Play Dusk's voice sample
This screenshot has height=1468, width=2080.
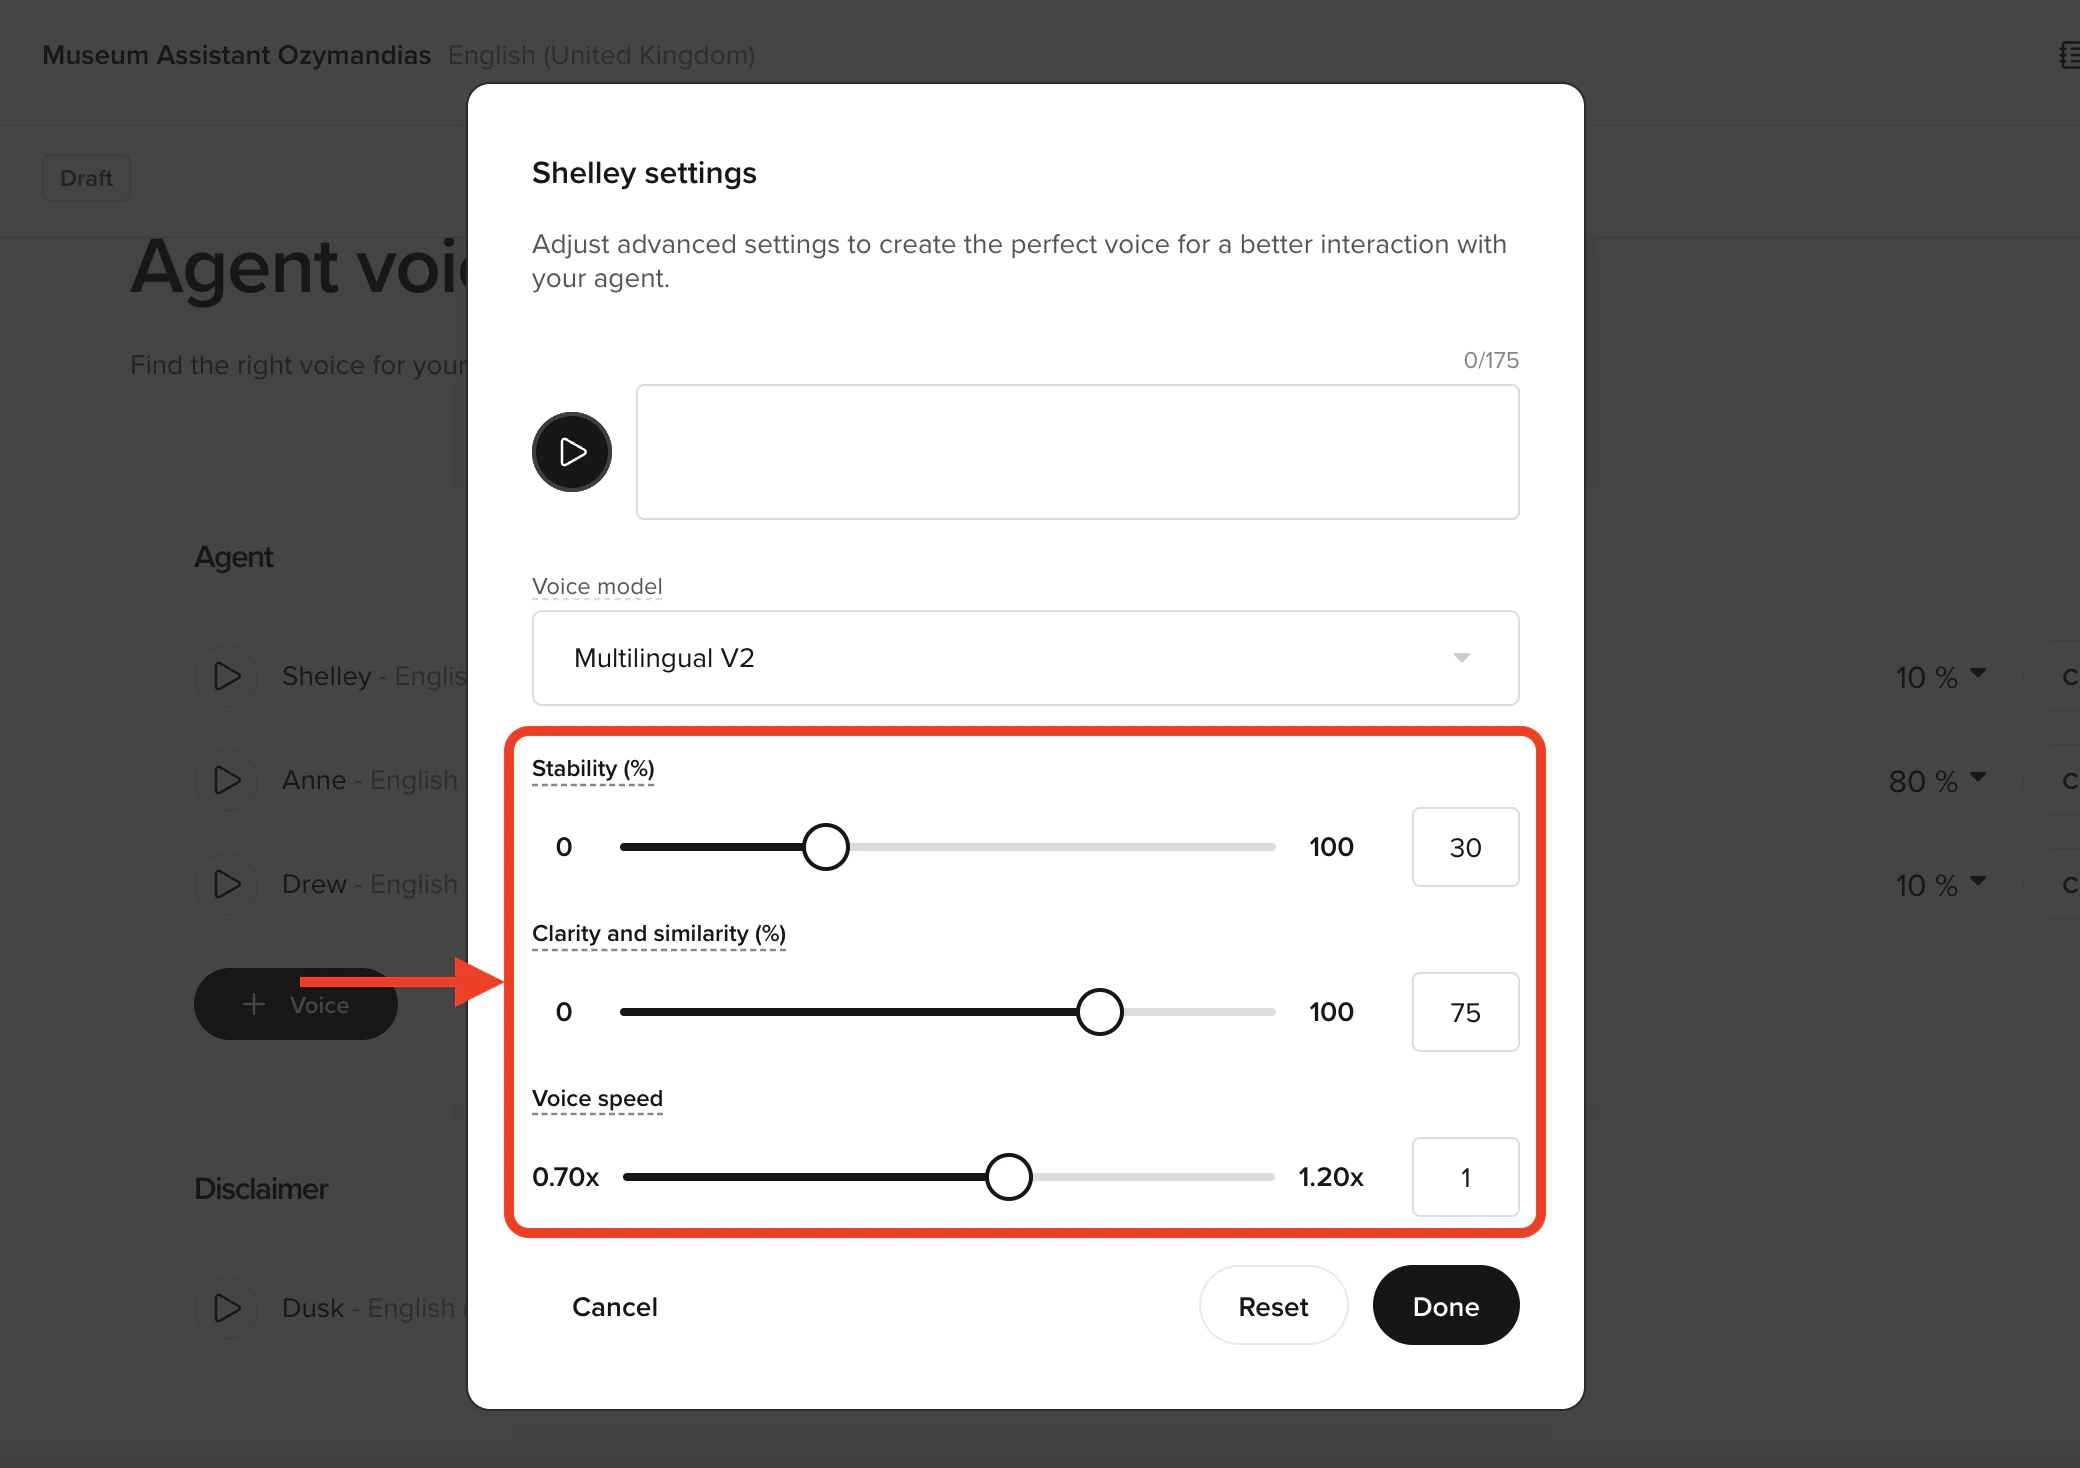coord(226,1308)
